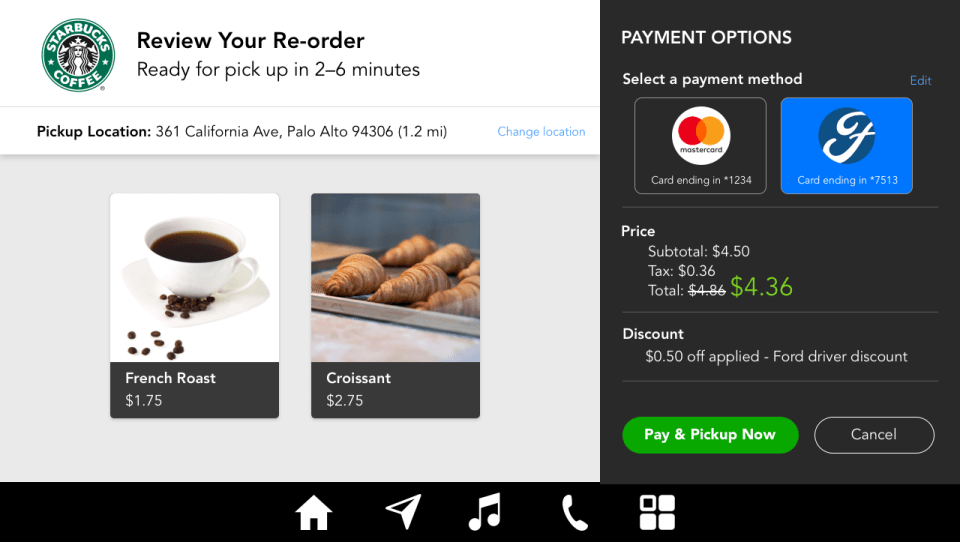Select Mastercard card ending in *1234
The image size is (960, 542).
(x=701, y=145)
